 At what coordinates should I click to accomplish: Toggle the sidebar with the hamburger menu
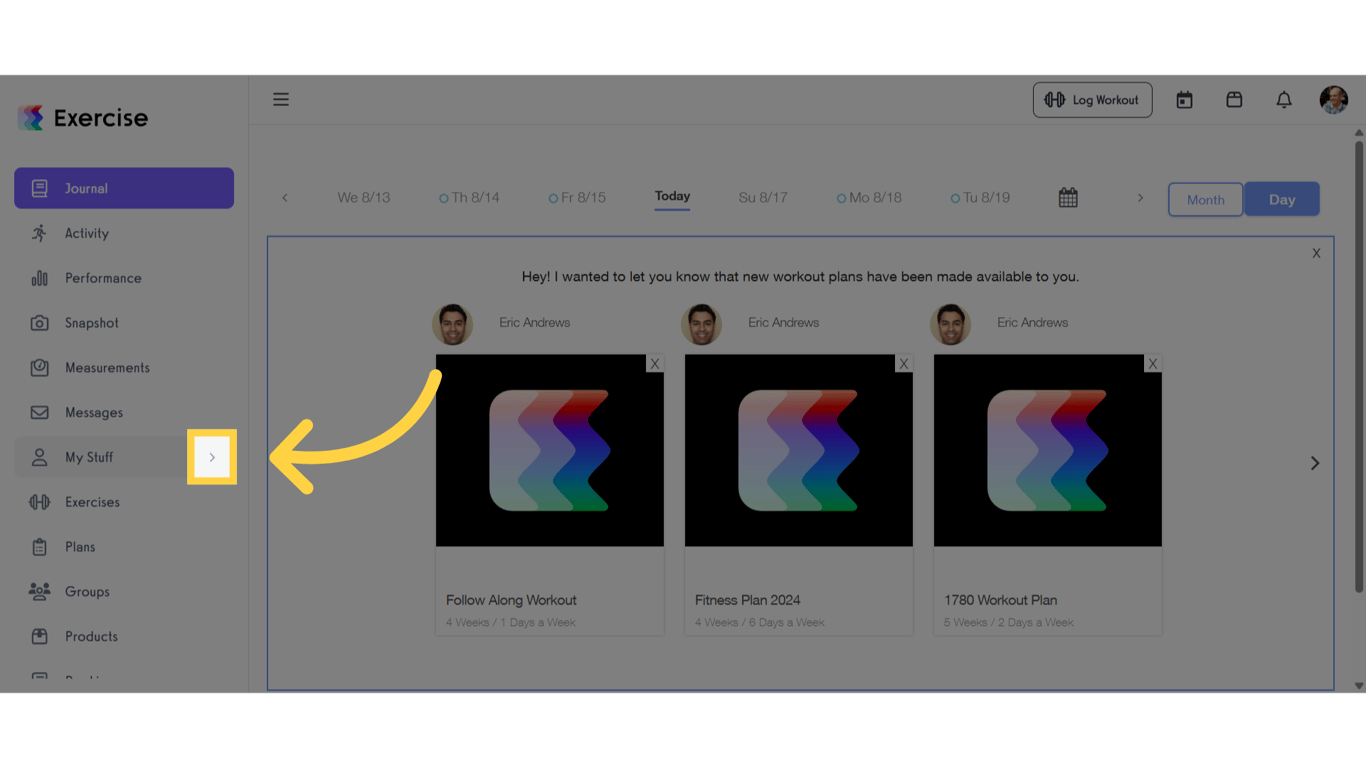[281, 99]
